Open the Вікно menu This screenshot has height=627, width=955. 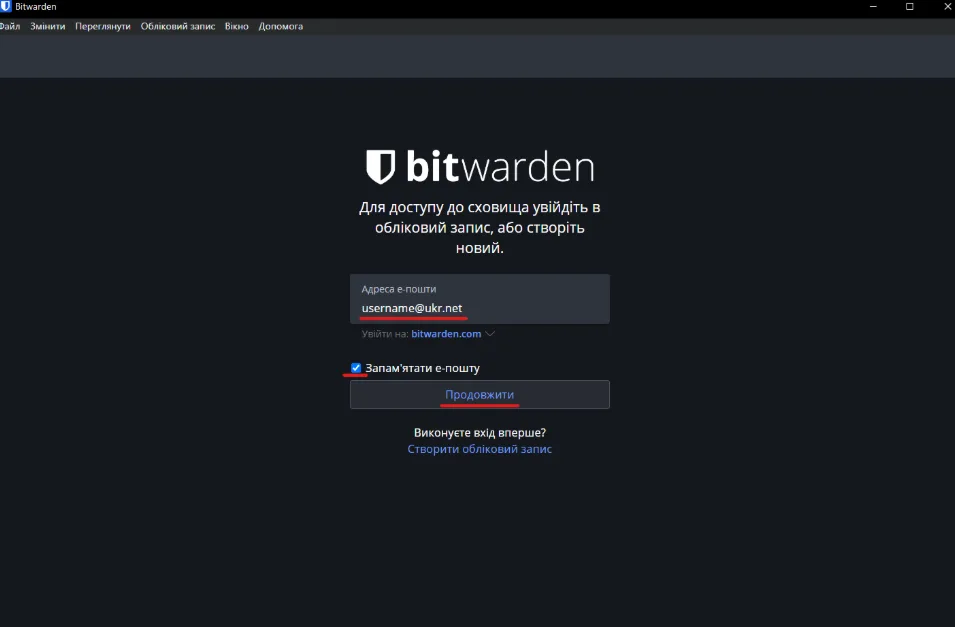[x=237, y=26]
